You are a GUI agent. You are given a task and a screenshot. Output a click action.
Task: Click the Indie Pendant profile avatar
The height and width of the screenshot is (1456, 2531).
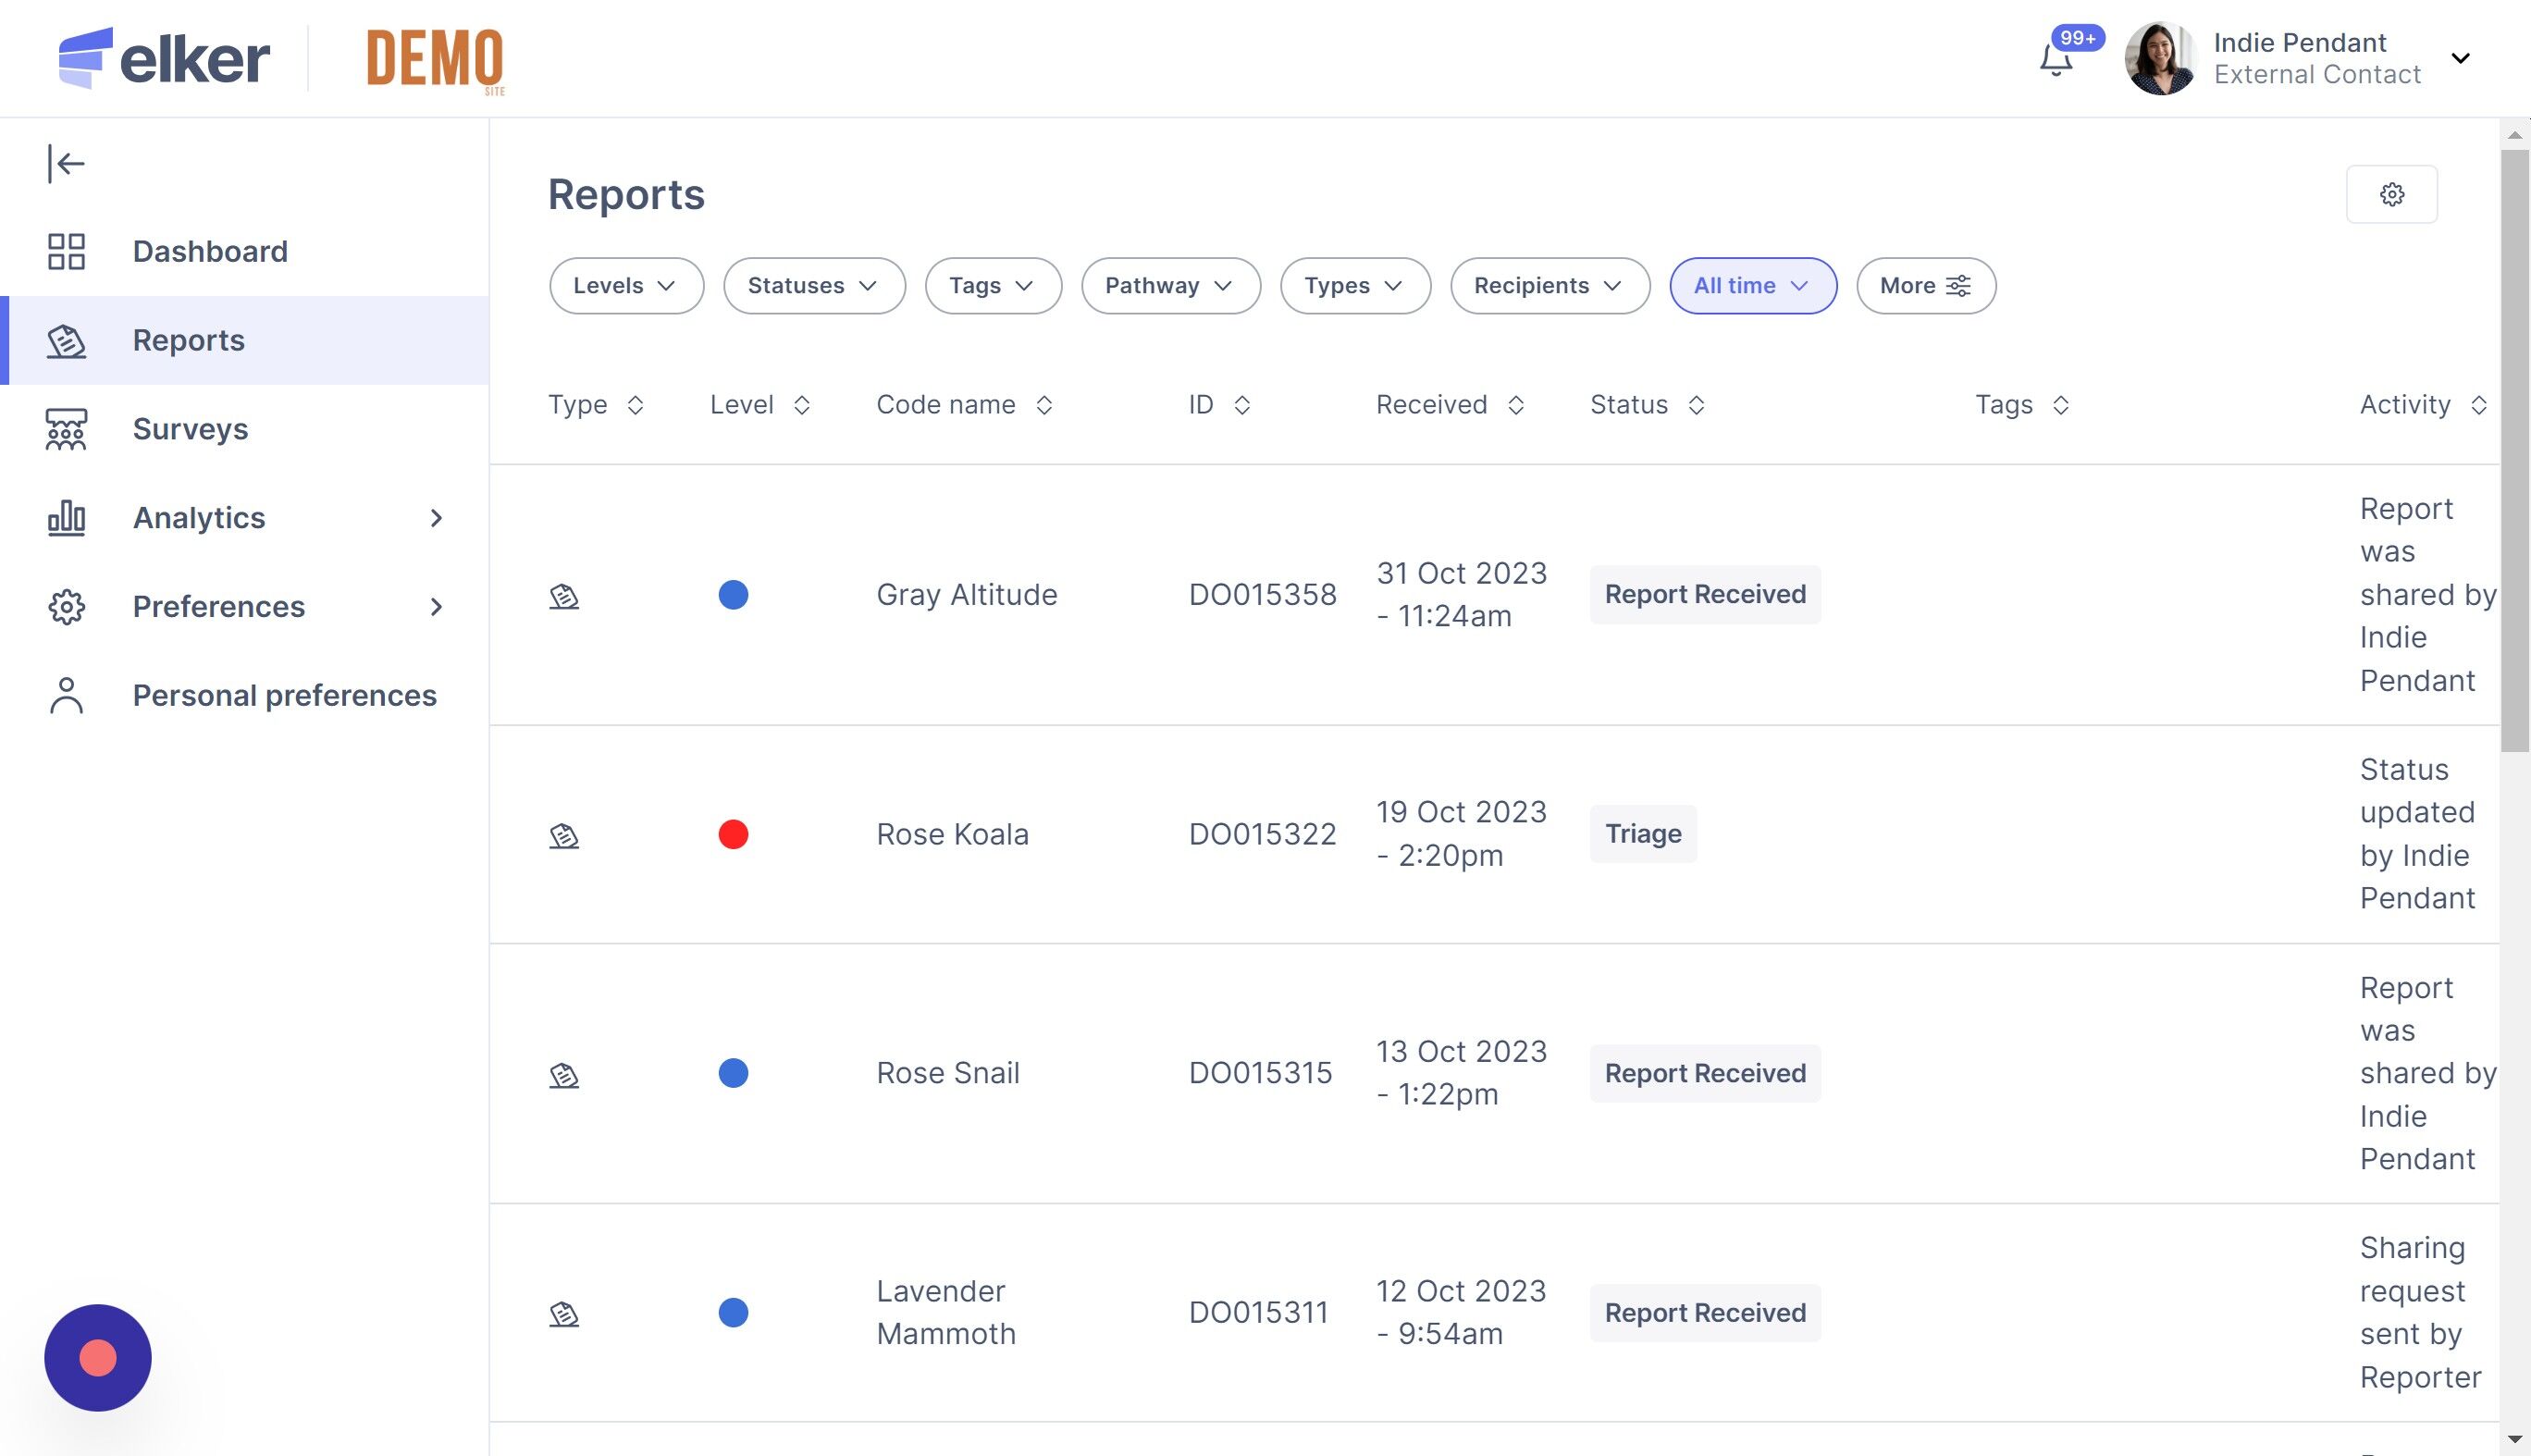click(x=2159, y=58)
